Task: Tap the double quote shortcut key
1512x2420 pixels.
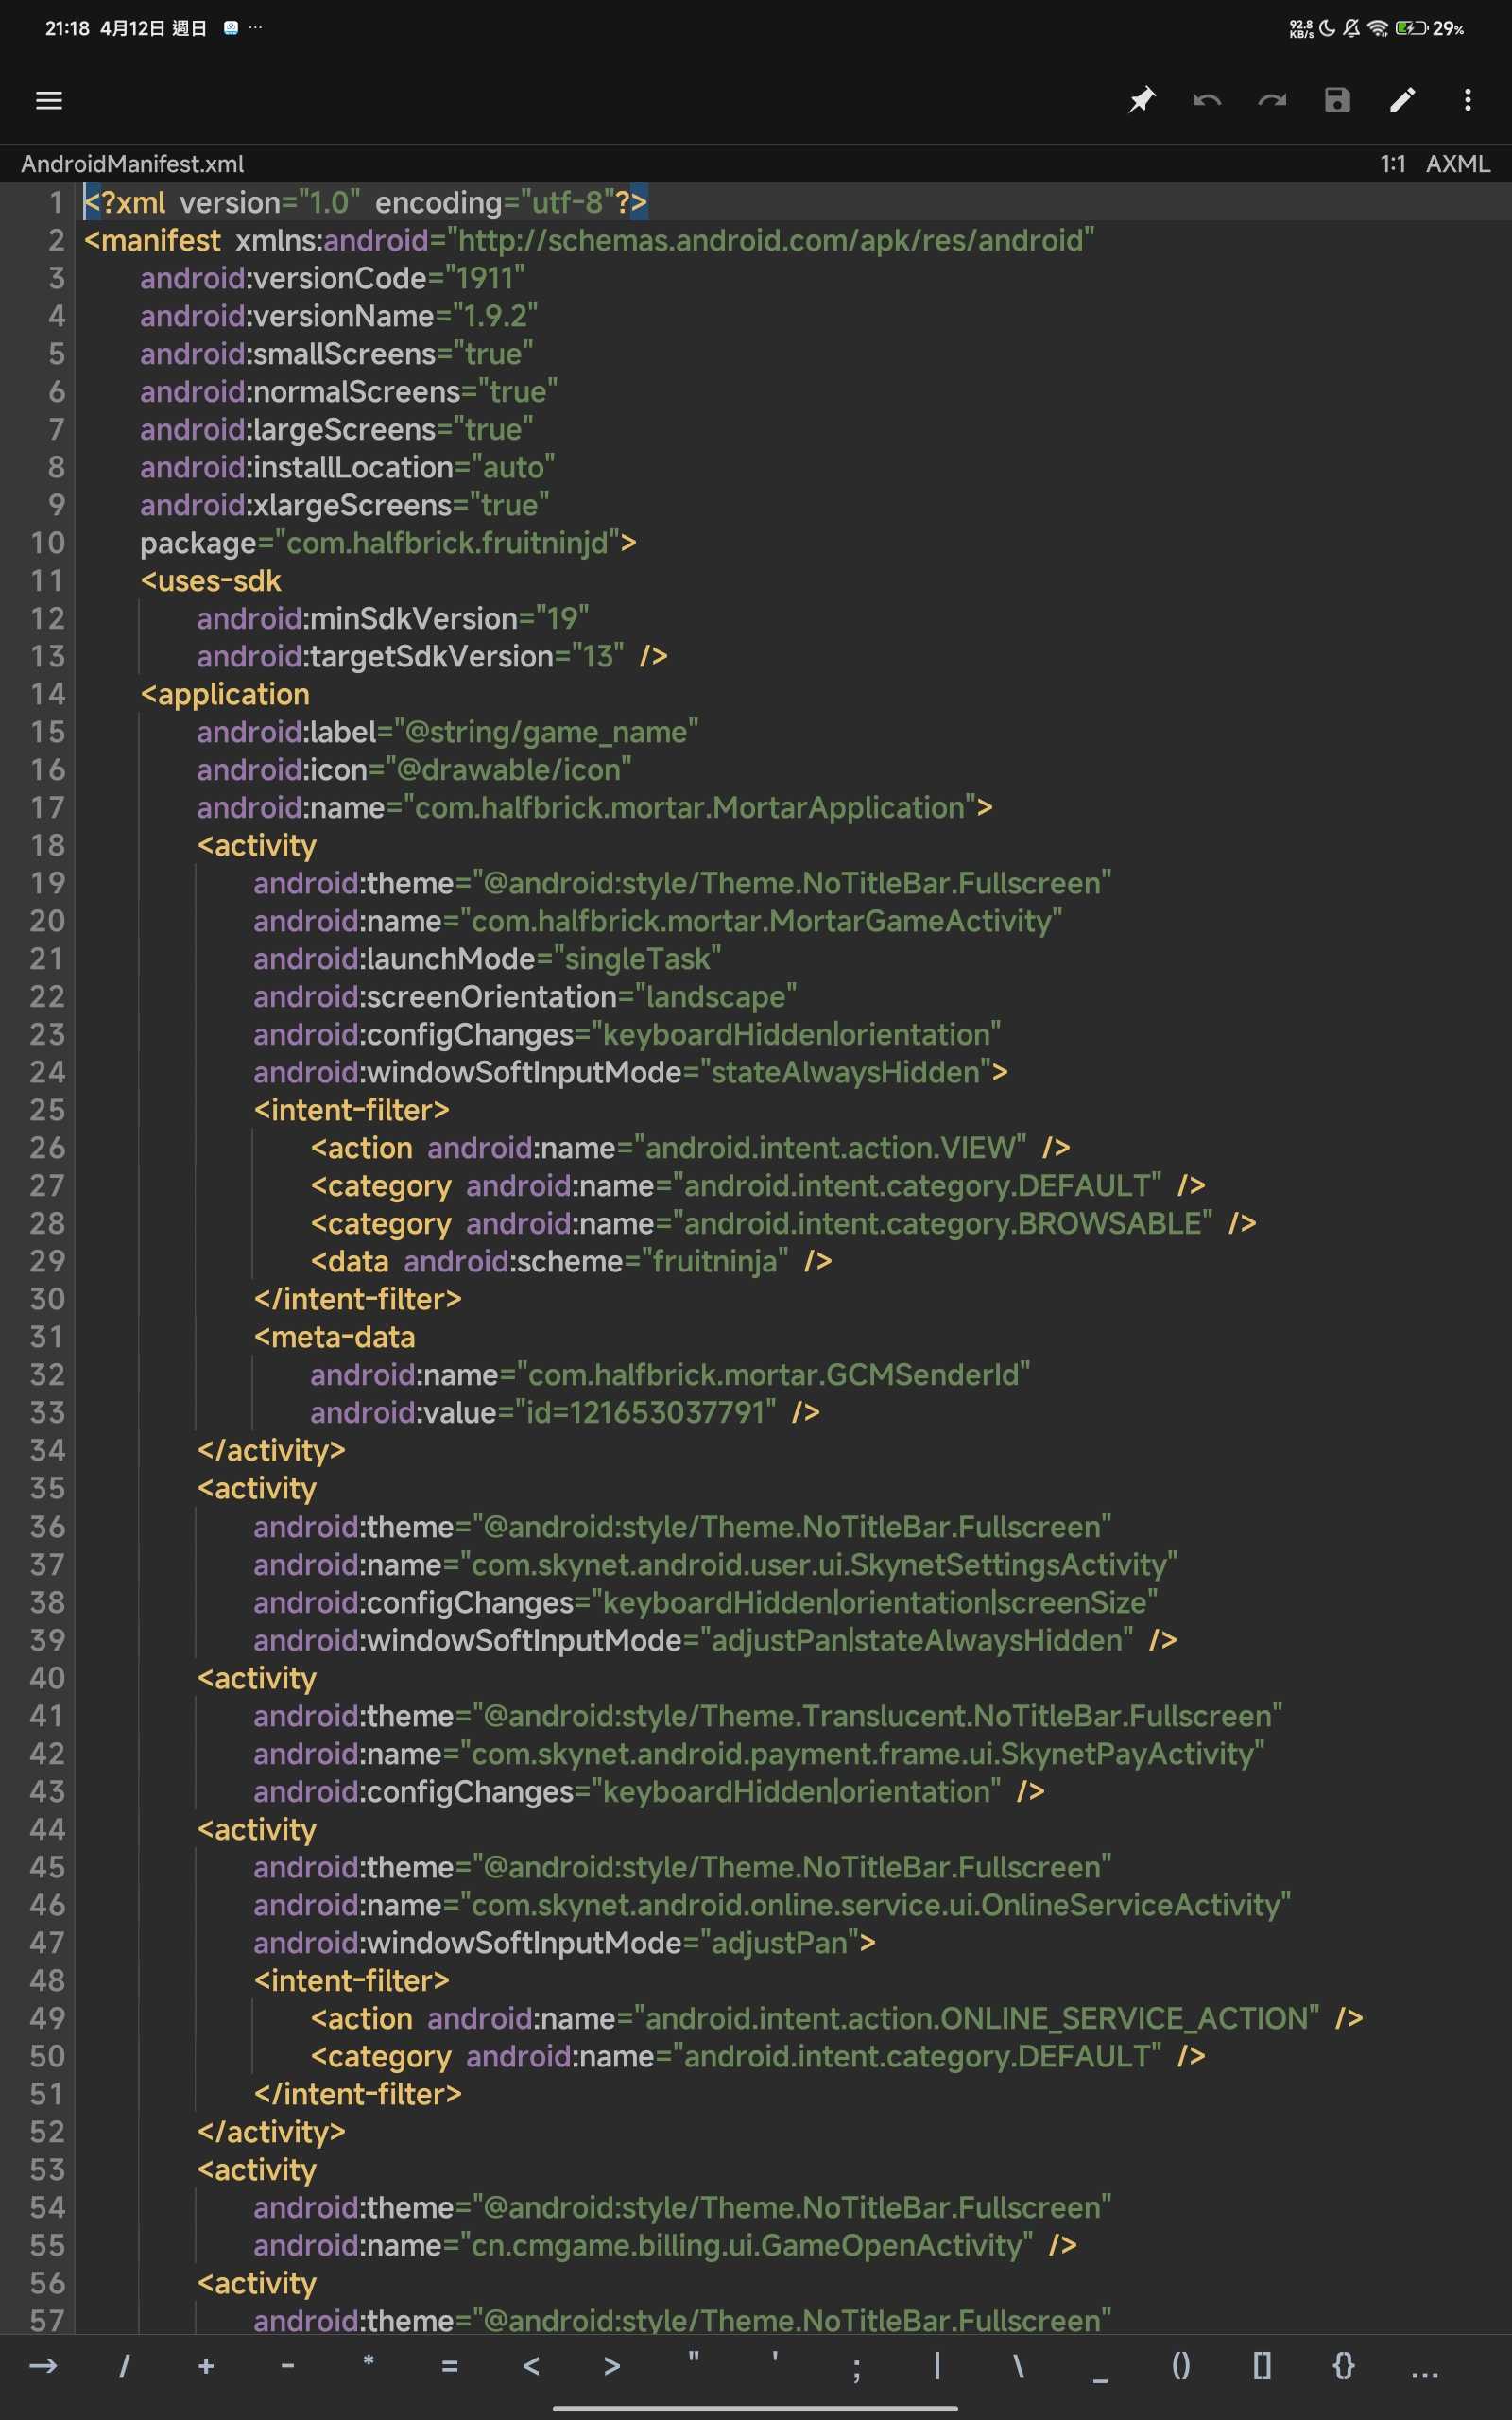Action: (693, 2366)
